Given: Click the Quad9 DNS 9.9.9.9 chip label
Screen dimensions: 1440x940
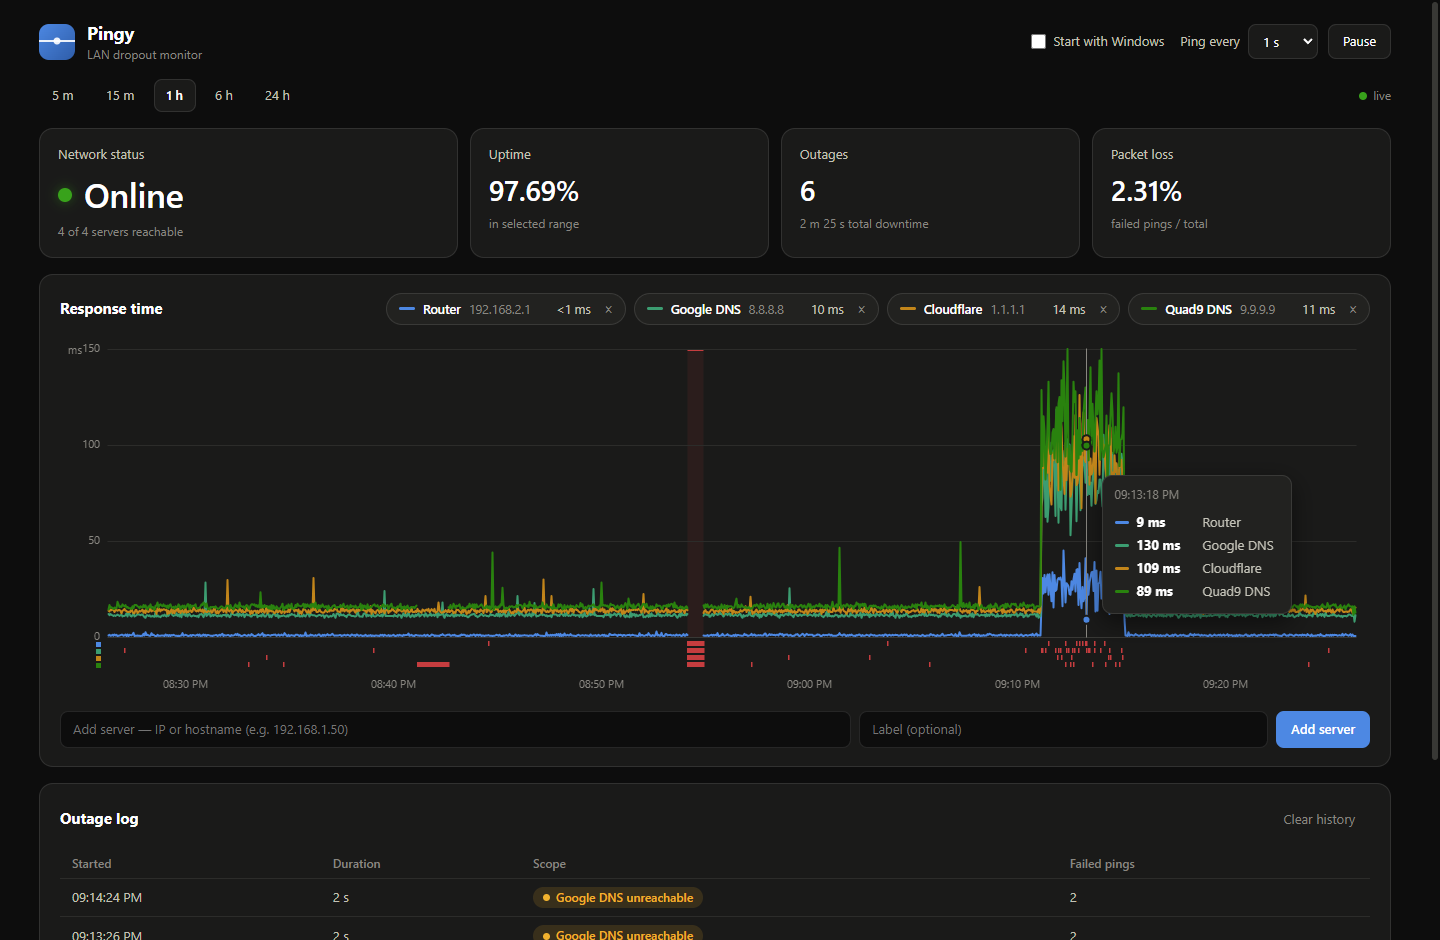Looking at the screenshot, I should 1220,310.
